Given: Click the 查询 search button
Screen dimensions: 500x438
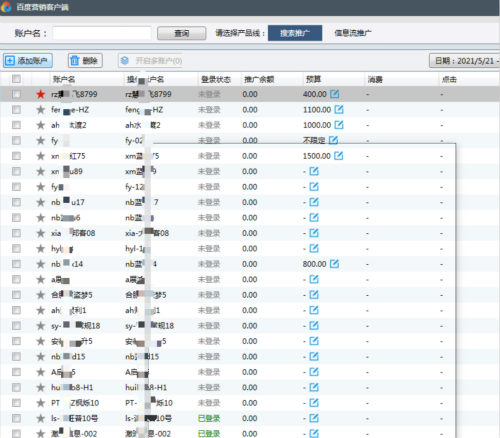Looking at the screenshot, I should point(182,33).
